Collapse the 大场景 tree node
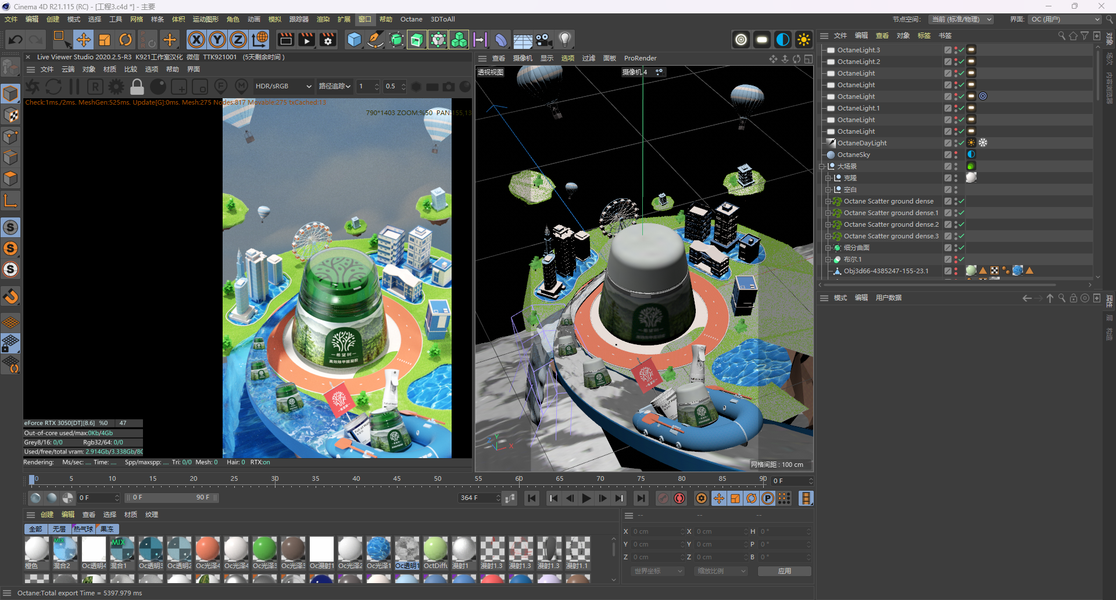The image size is (1116, 600). point(823,166)
